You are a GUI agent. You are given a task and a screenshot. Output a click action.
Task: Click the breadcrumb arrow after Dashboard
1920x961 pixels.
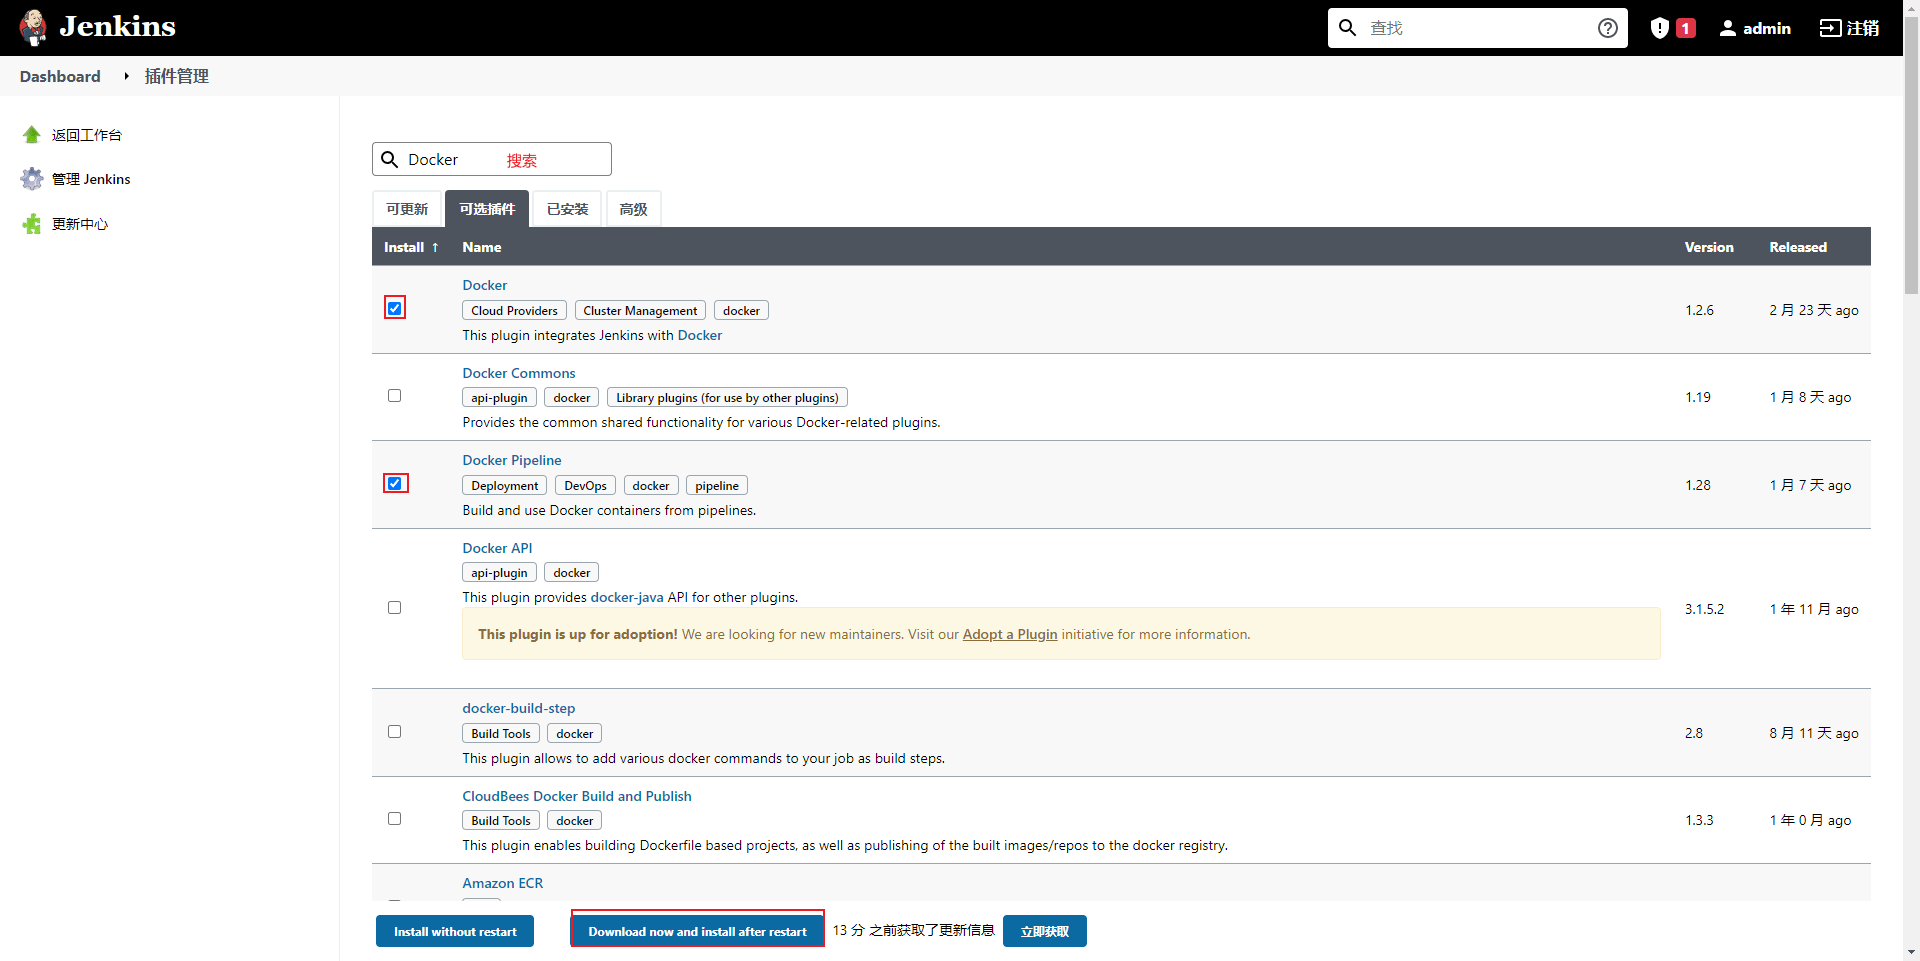pos(126,76)
